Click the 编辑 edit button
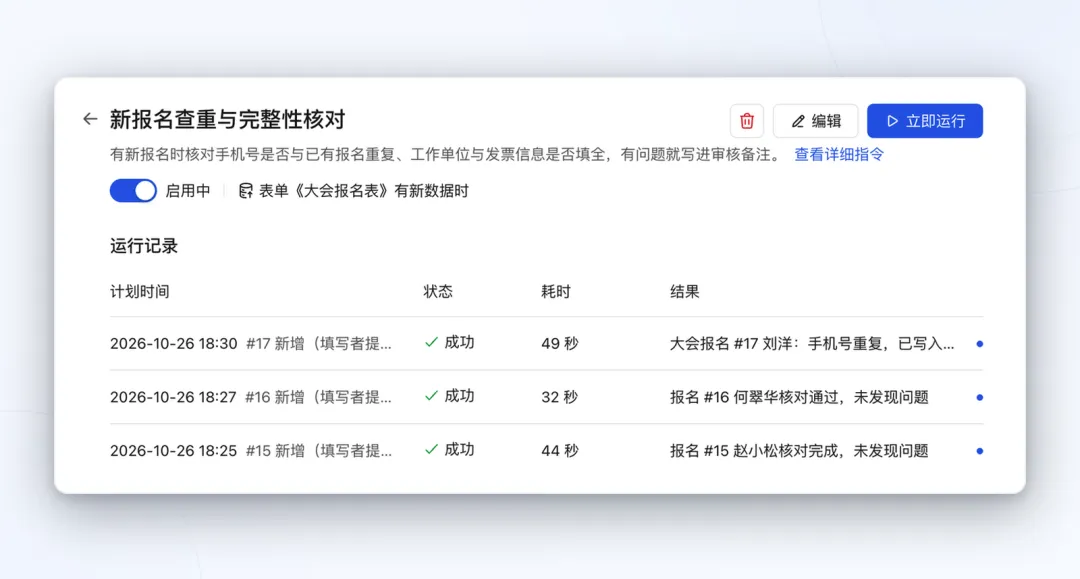The image size is (1080, 579). 816,121
